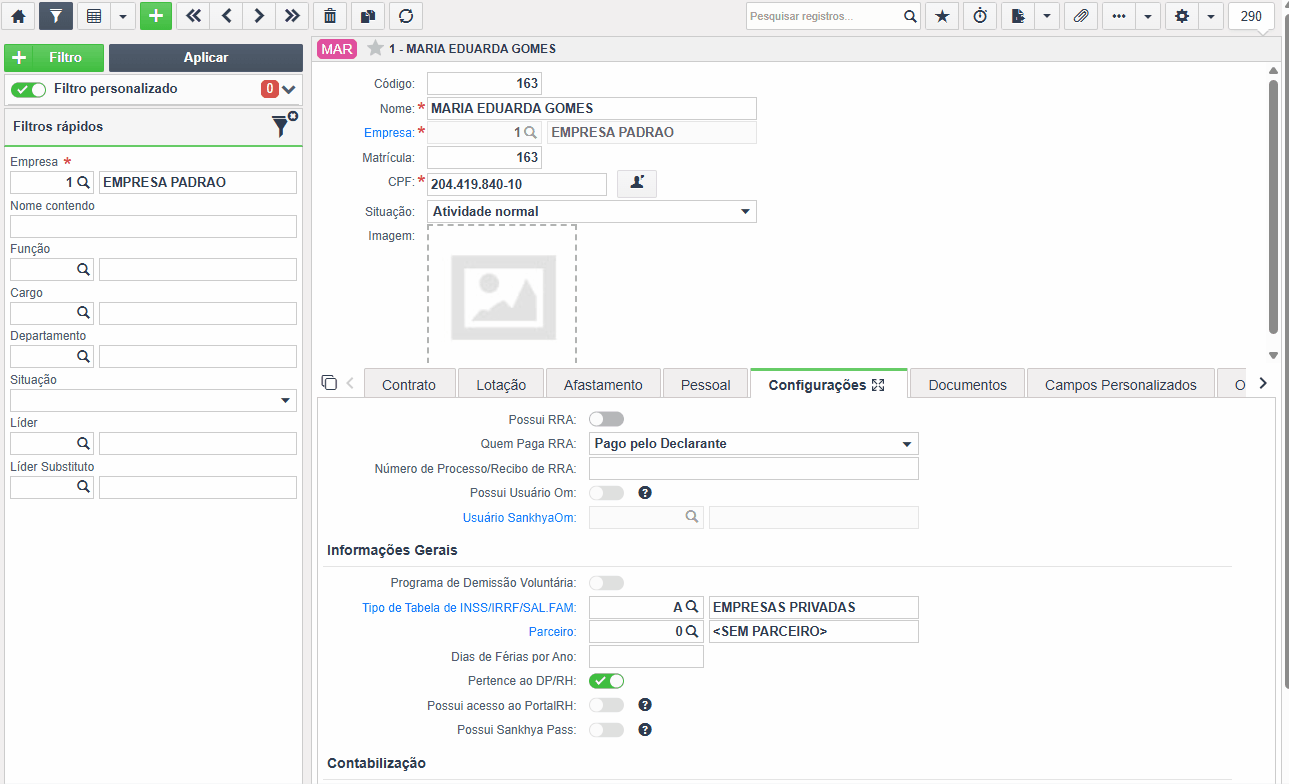Add a new record with green plus
This screenshot has width=1289, height=784.
156,16
